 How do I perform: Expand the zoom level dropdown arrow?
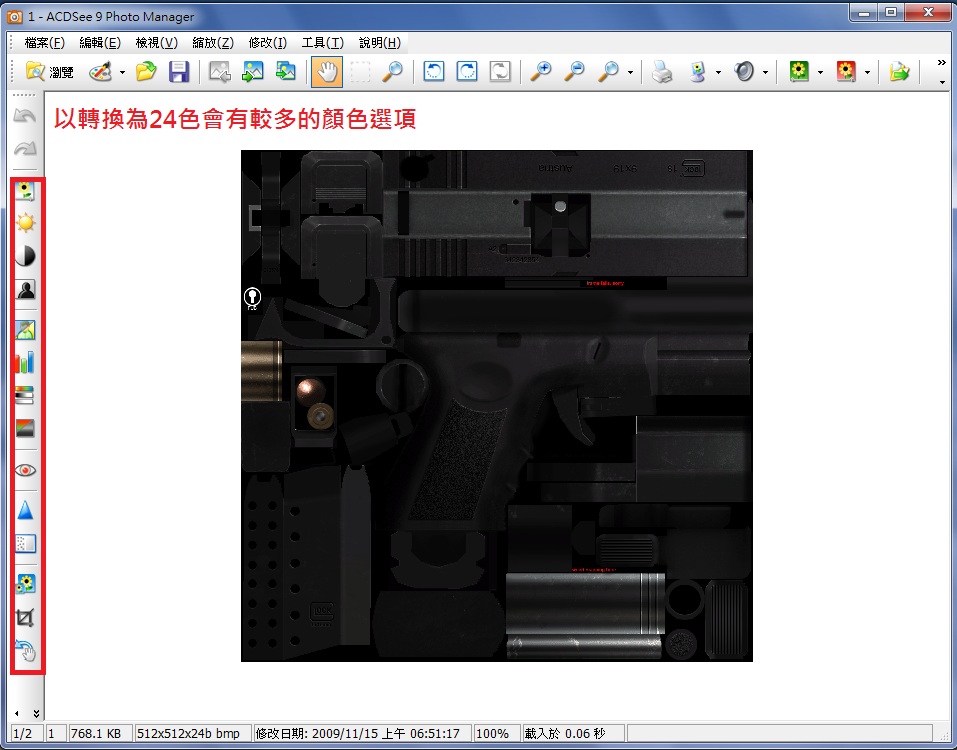coord(630,73)
